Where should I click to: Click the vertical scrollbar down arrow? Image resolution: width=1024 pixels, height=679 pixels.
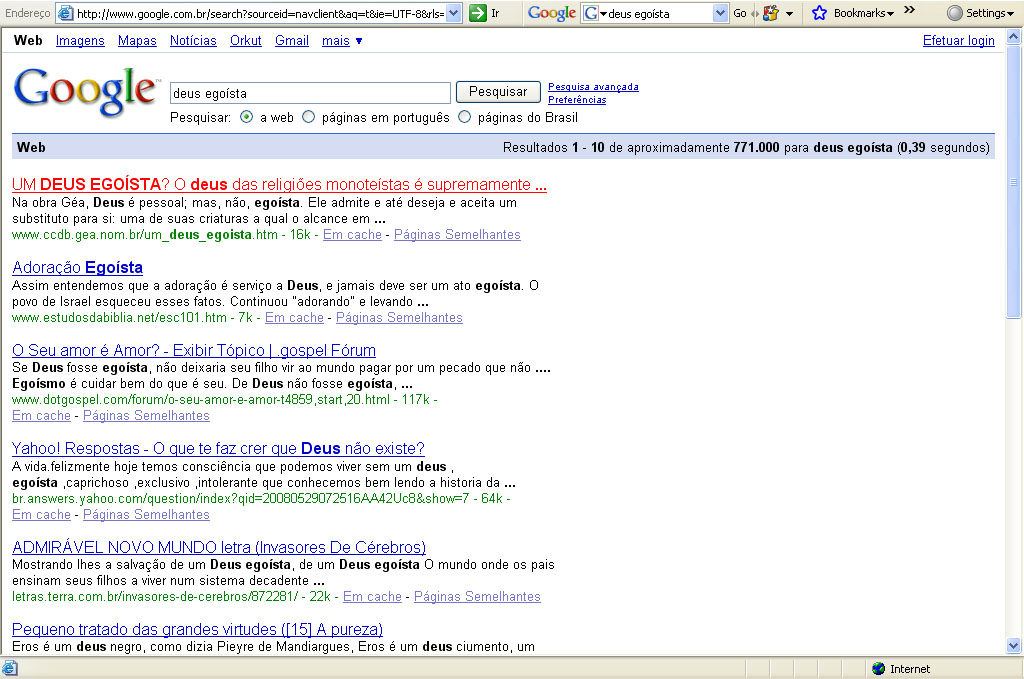coord(1013,645)
